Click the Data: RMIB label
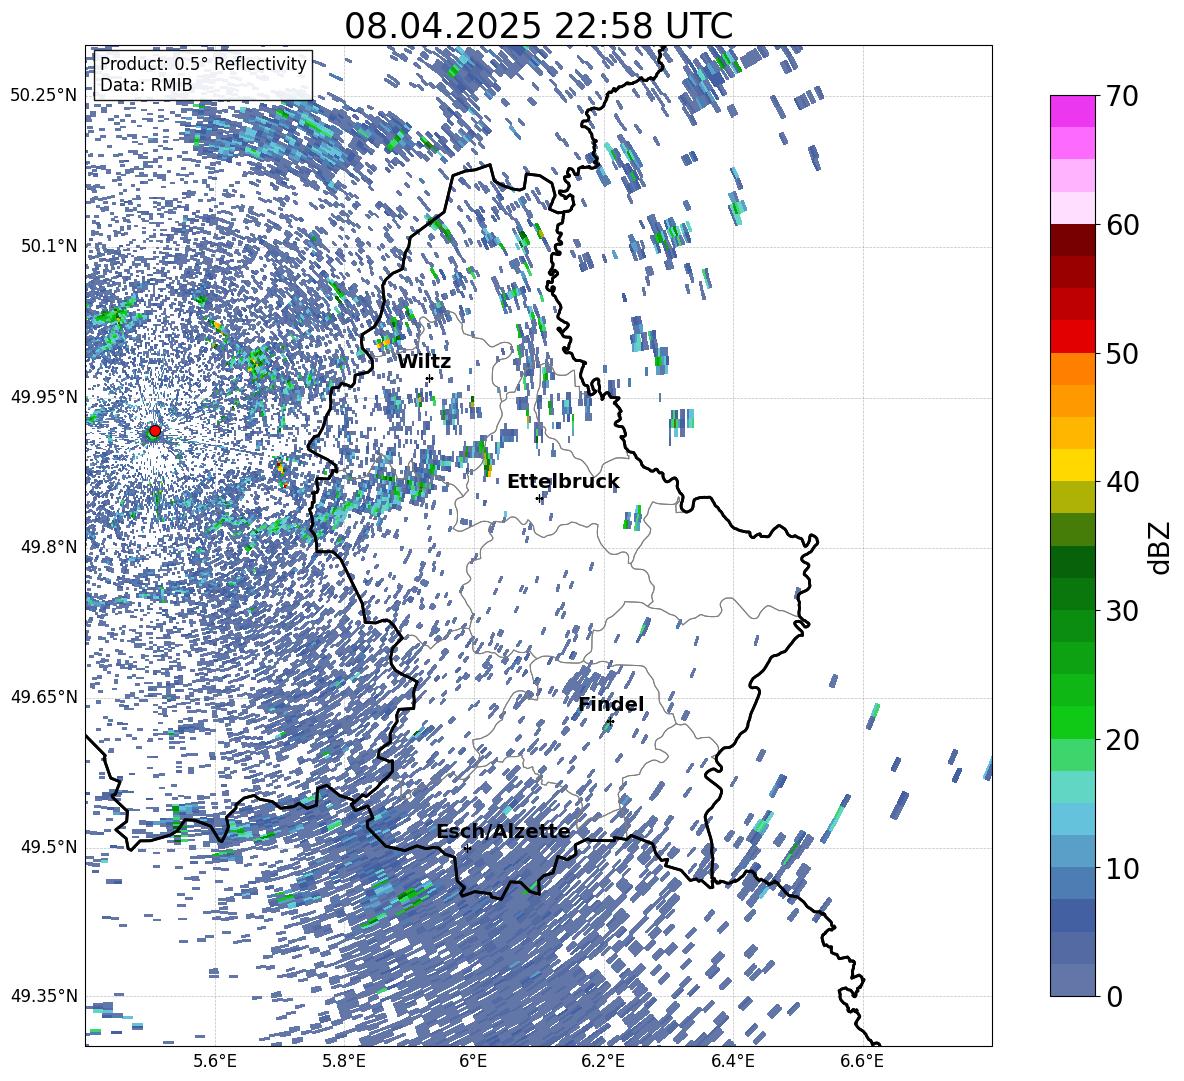This screenshot has height=1081, width=1184. pos(146,85)
